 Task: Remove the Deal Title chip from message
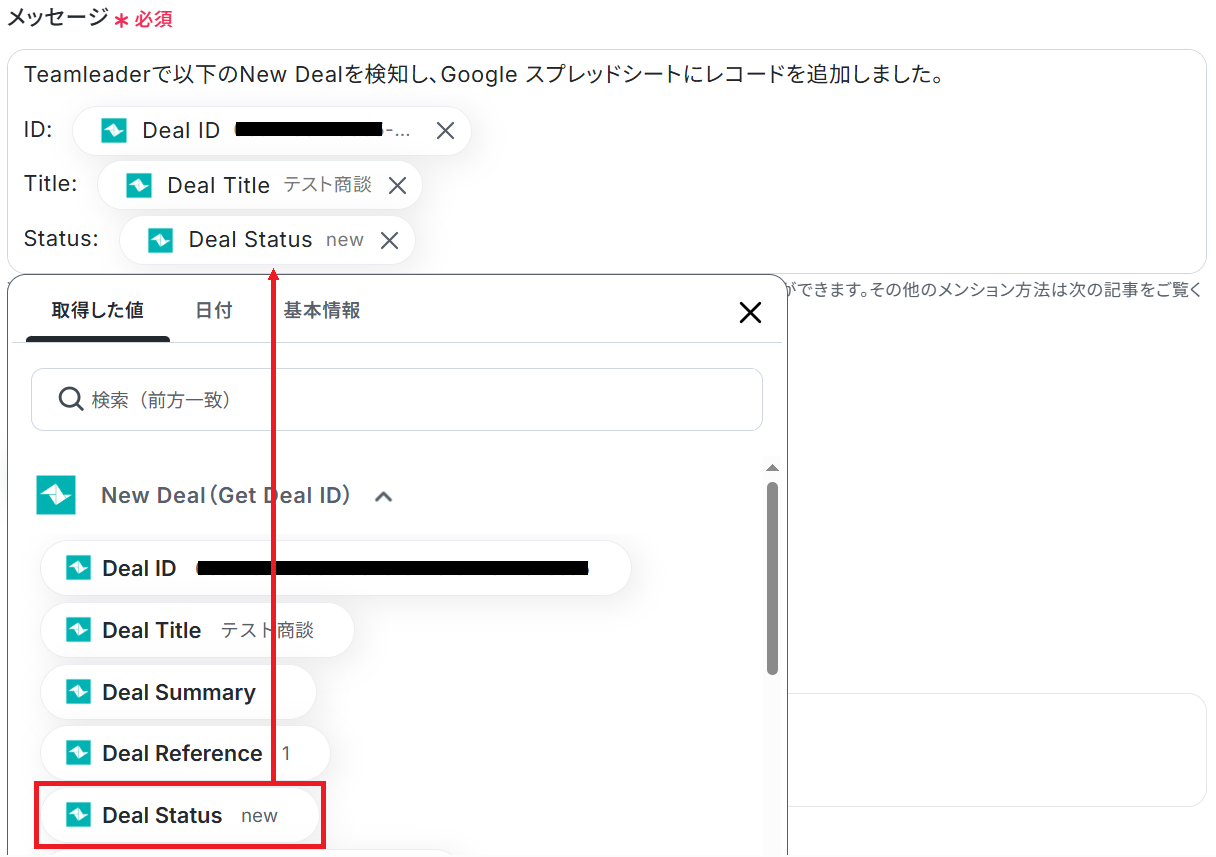tap(397, 185)
